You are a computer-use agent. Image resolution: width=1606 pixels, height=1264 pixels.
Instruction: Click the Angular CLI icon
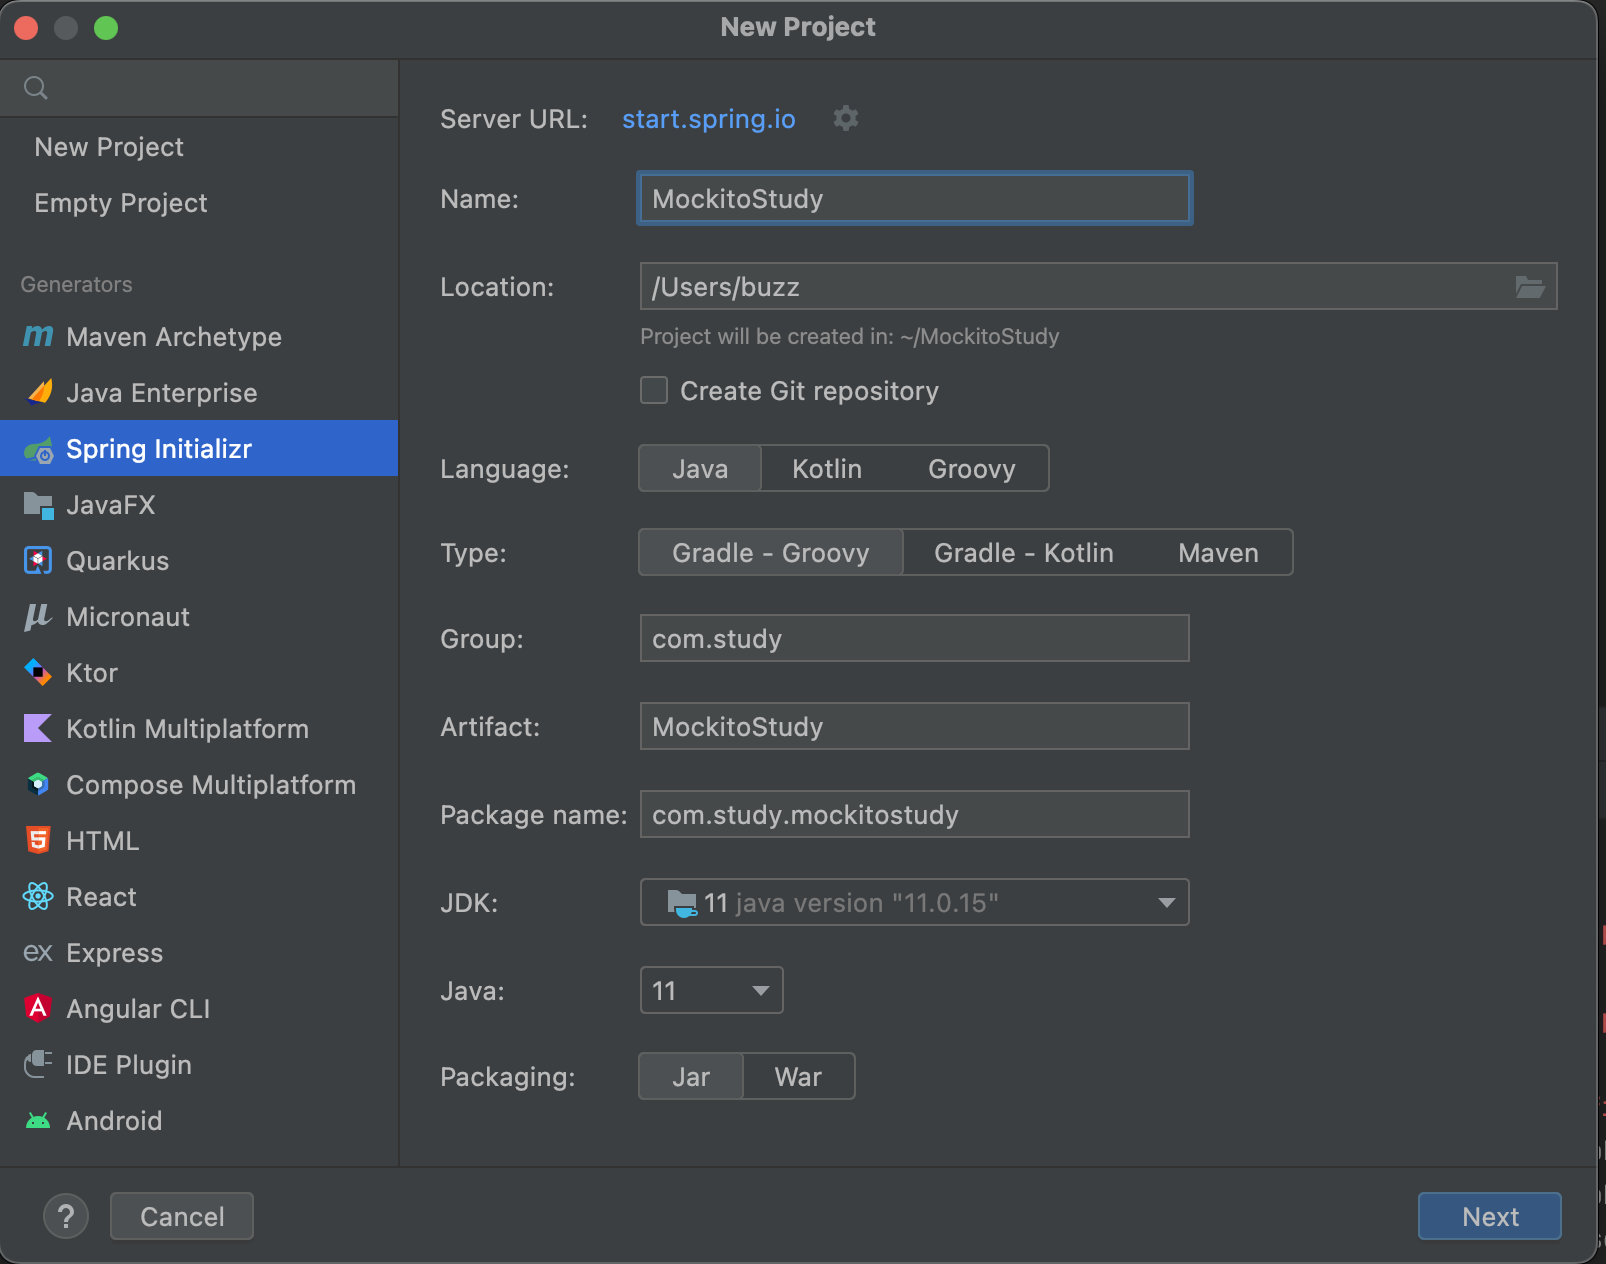[38, 1008]
